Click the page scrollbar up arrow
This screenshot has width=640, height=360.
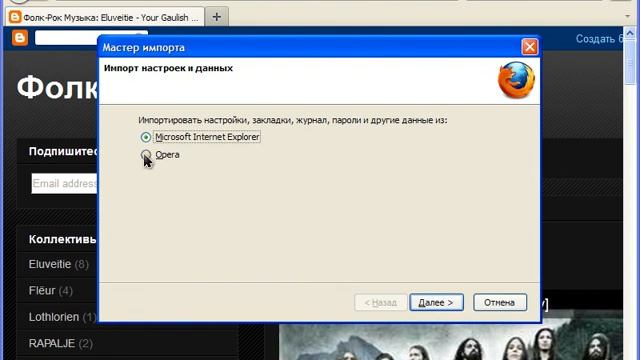630,33
